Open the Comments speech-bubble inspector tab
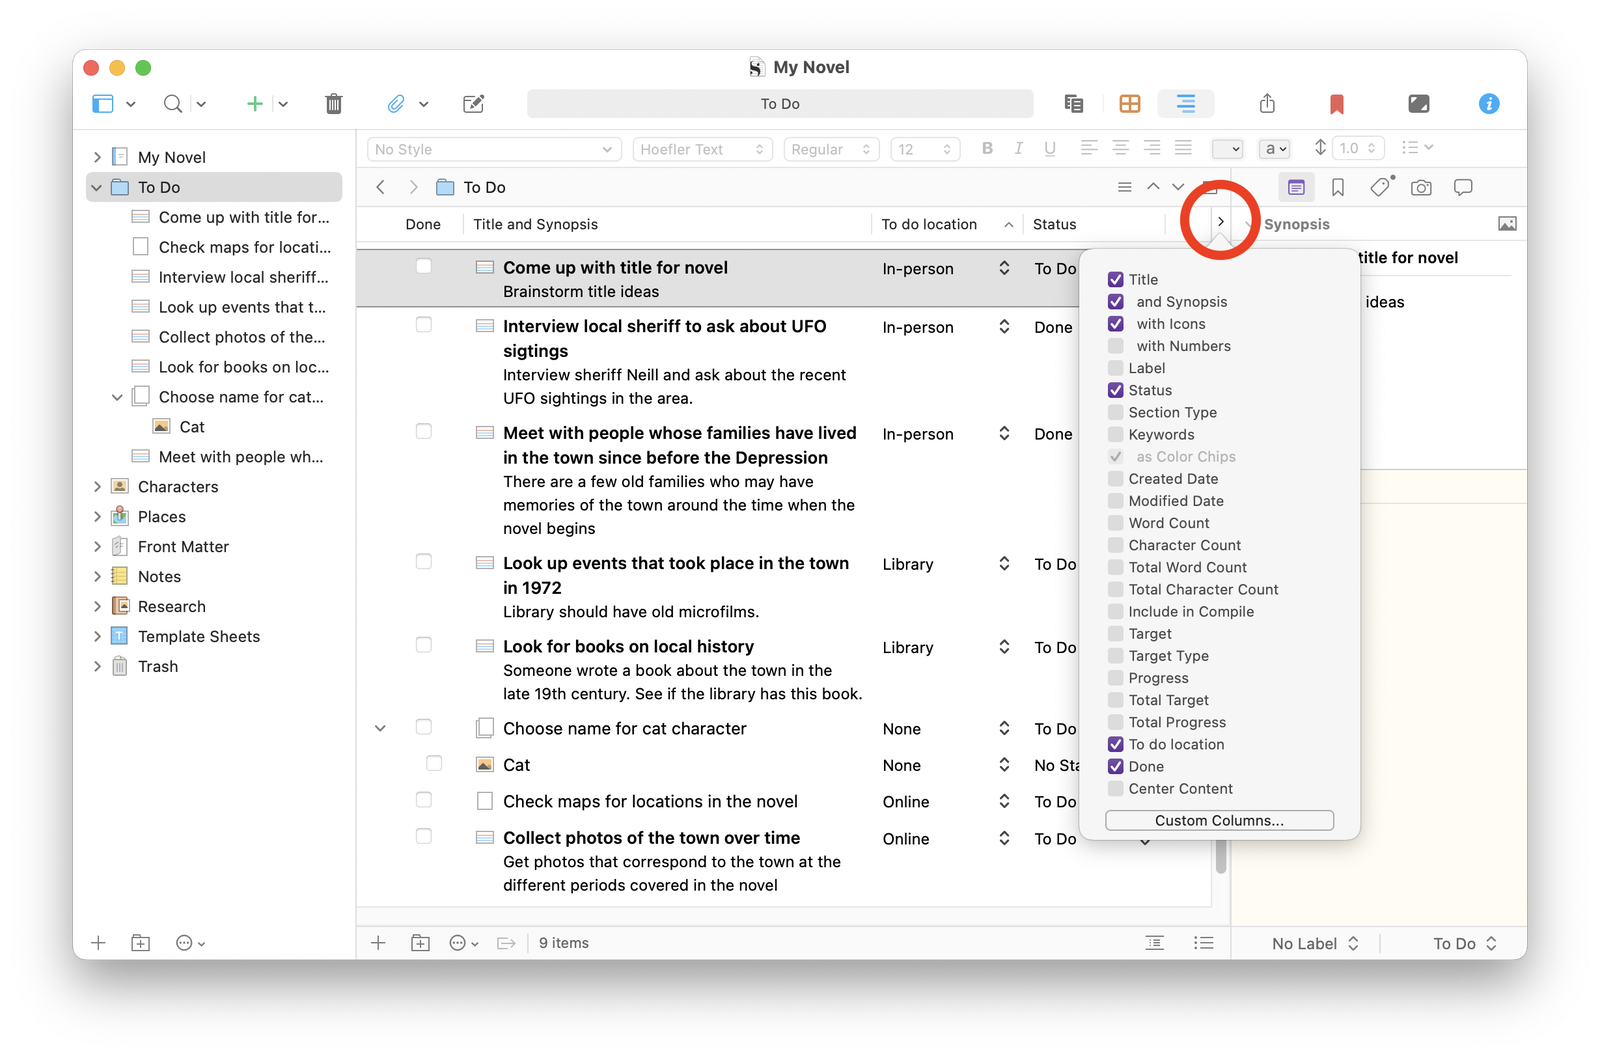This screenshot has height=1056, width=1600. point(1463,188)
